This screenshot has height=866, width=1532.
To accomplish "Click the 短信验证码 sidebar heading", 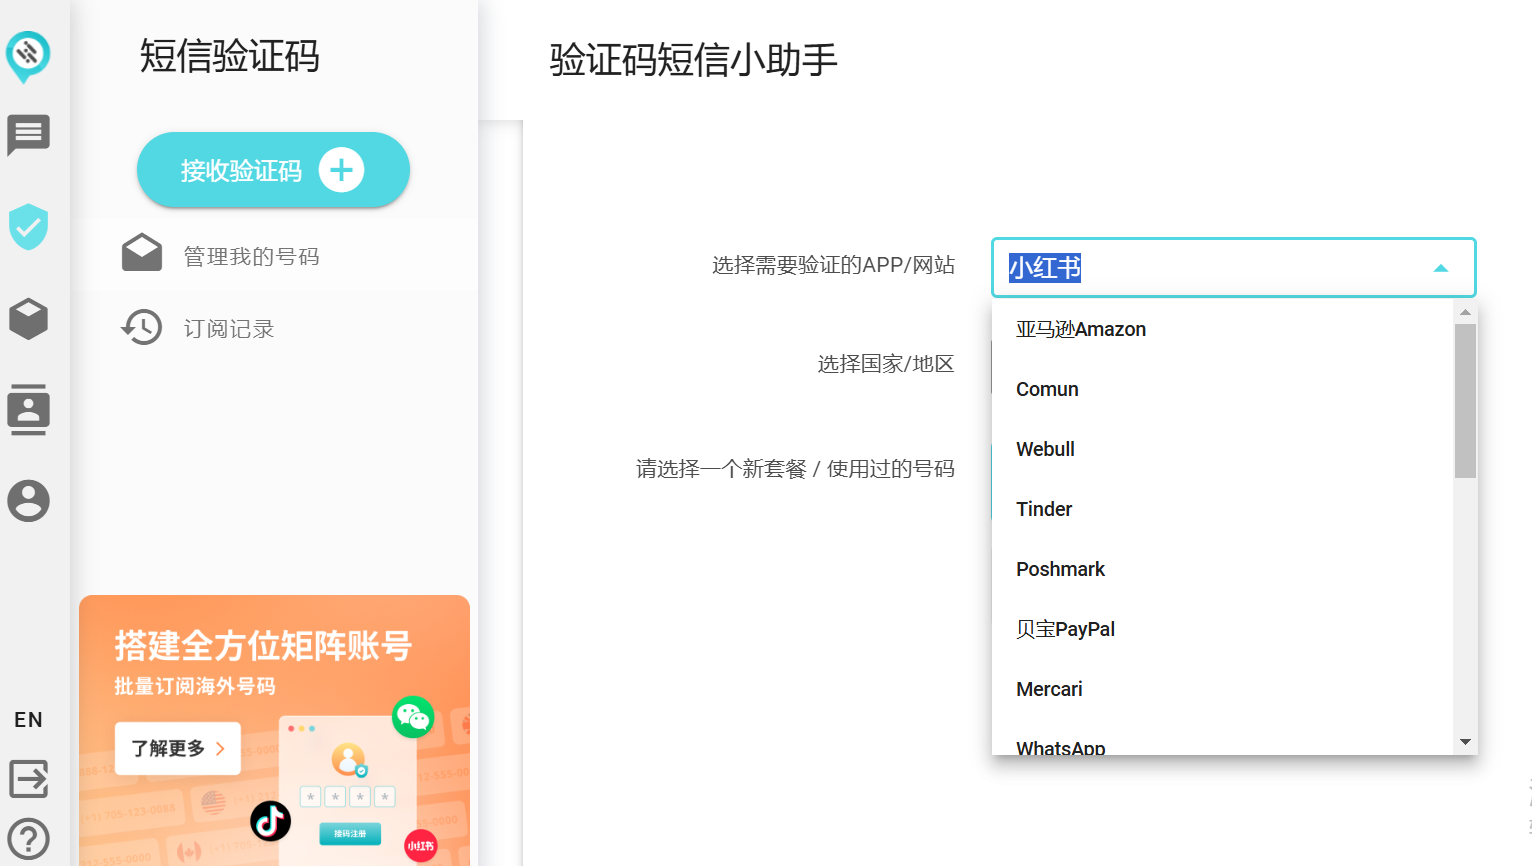I will click(230, 56).
